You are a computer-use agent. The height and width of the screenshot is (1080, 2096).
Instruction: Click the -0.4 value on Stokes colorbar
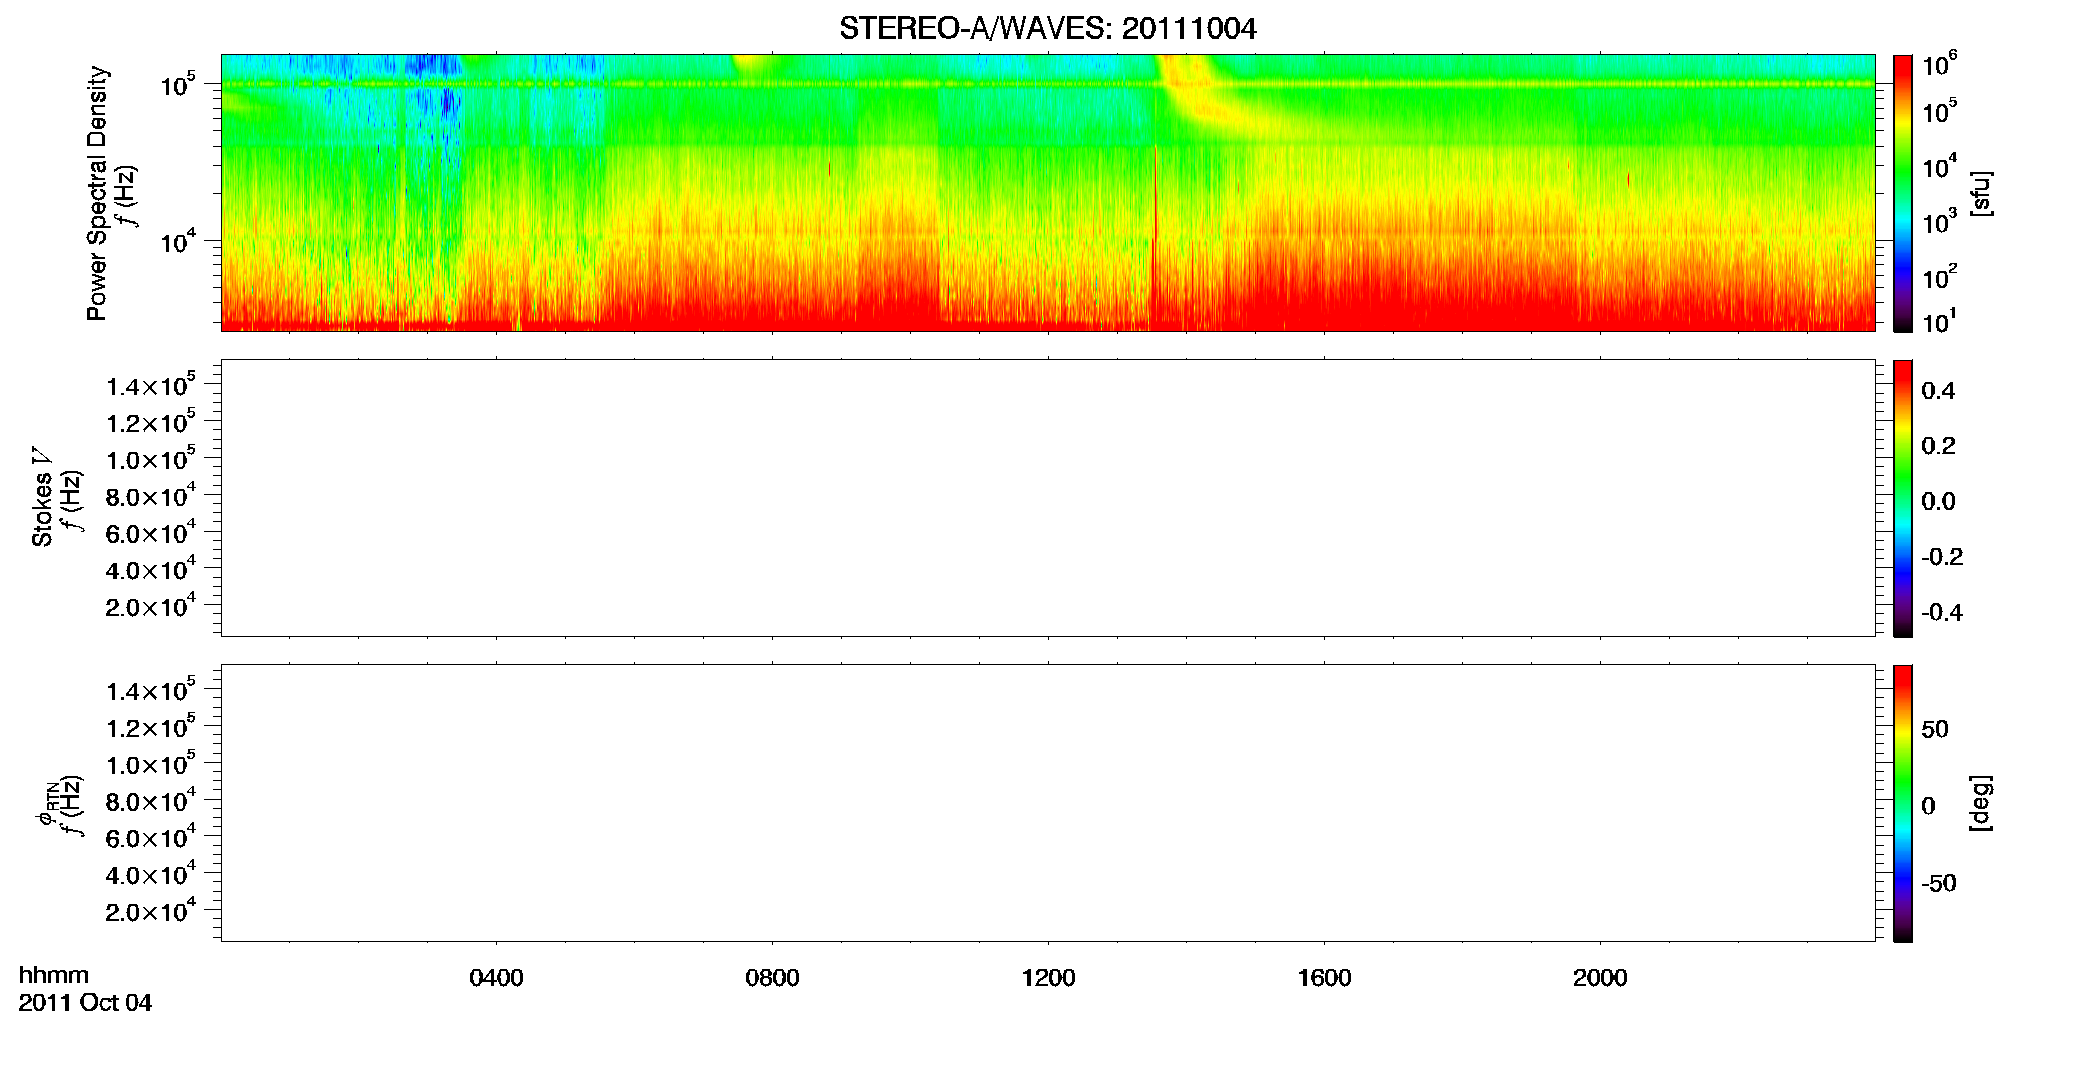tap(1942, 612)
